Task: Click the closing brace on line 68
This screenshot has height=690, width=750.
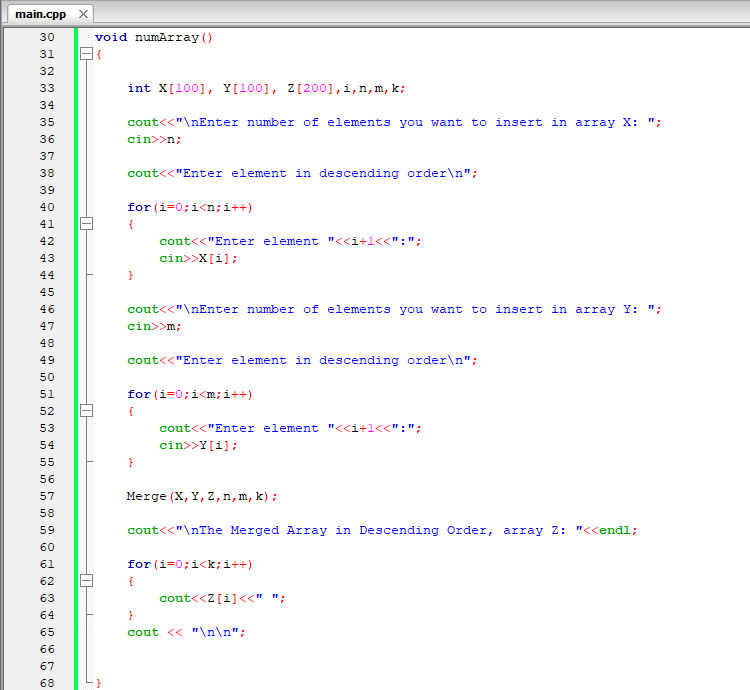Action: coord(99,683)
